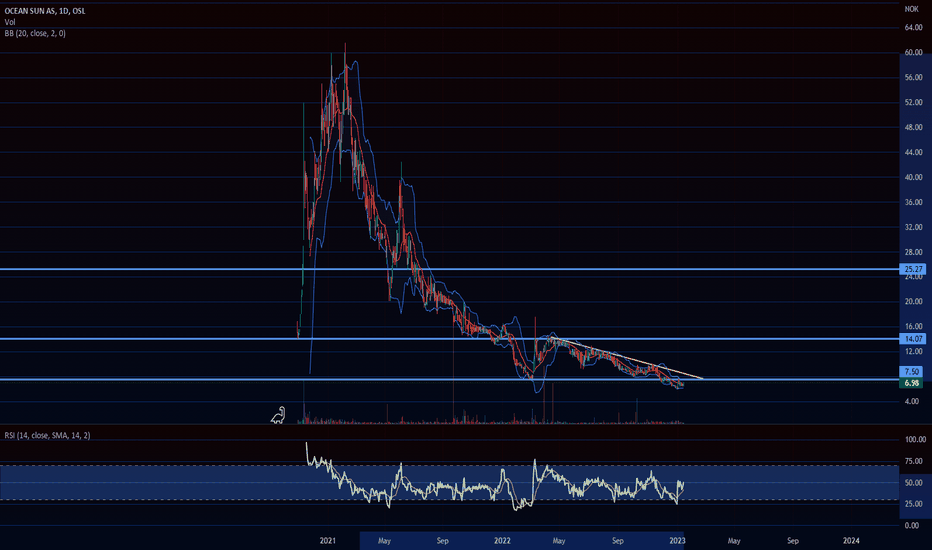
Task: Click the 64.00 price scale value
Action: [914, 27]
